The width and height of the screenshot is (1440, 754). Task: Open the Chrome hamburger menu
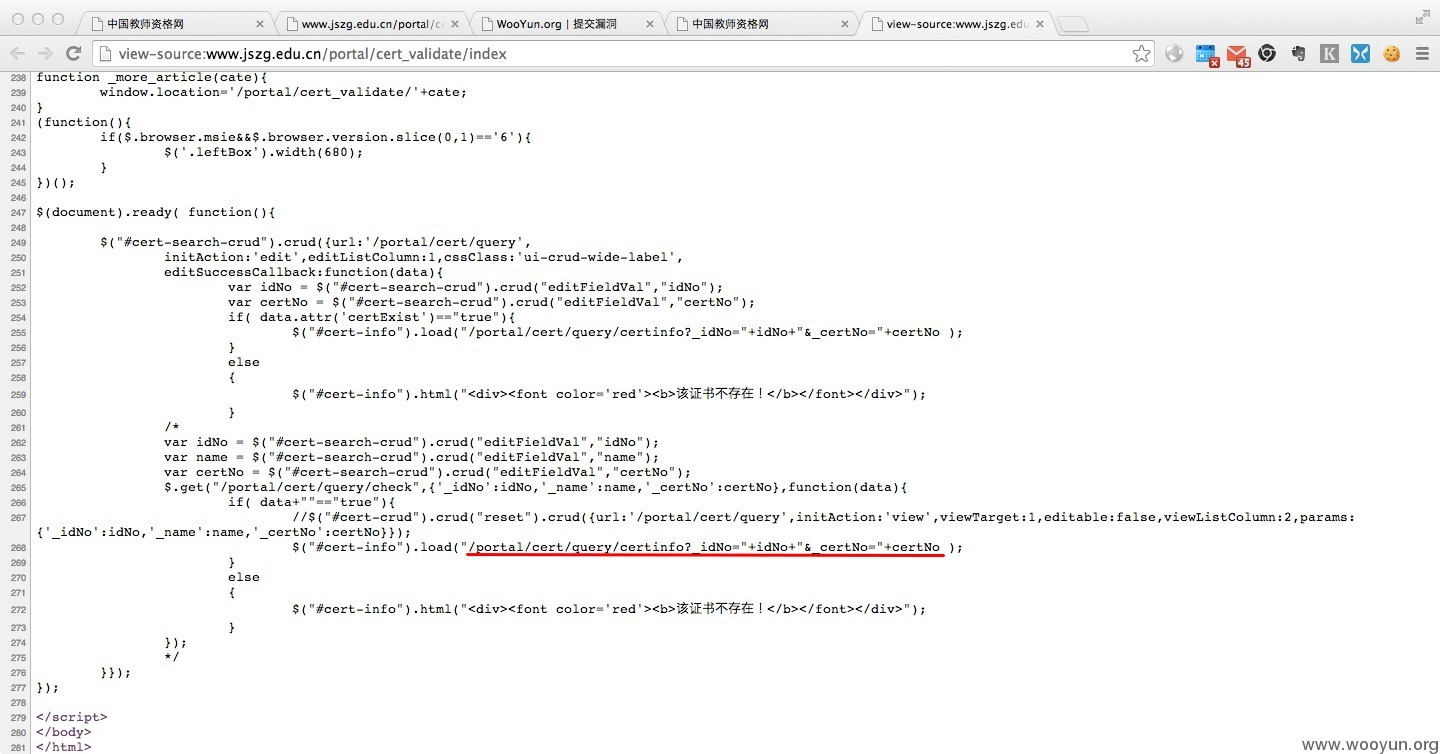tap(1422, 54)
